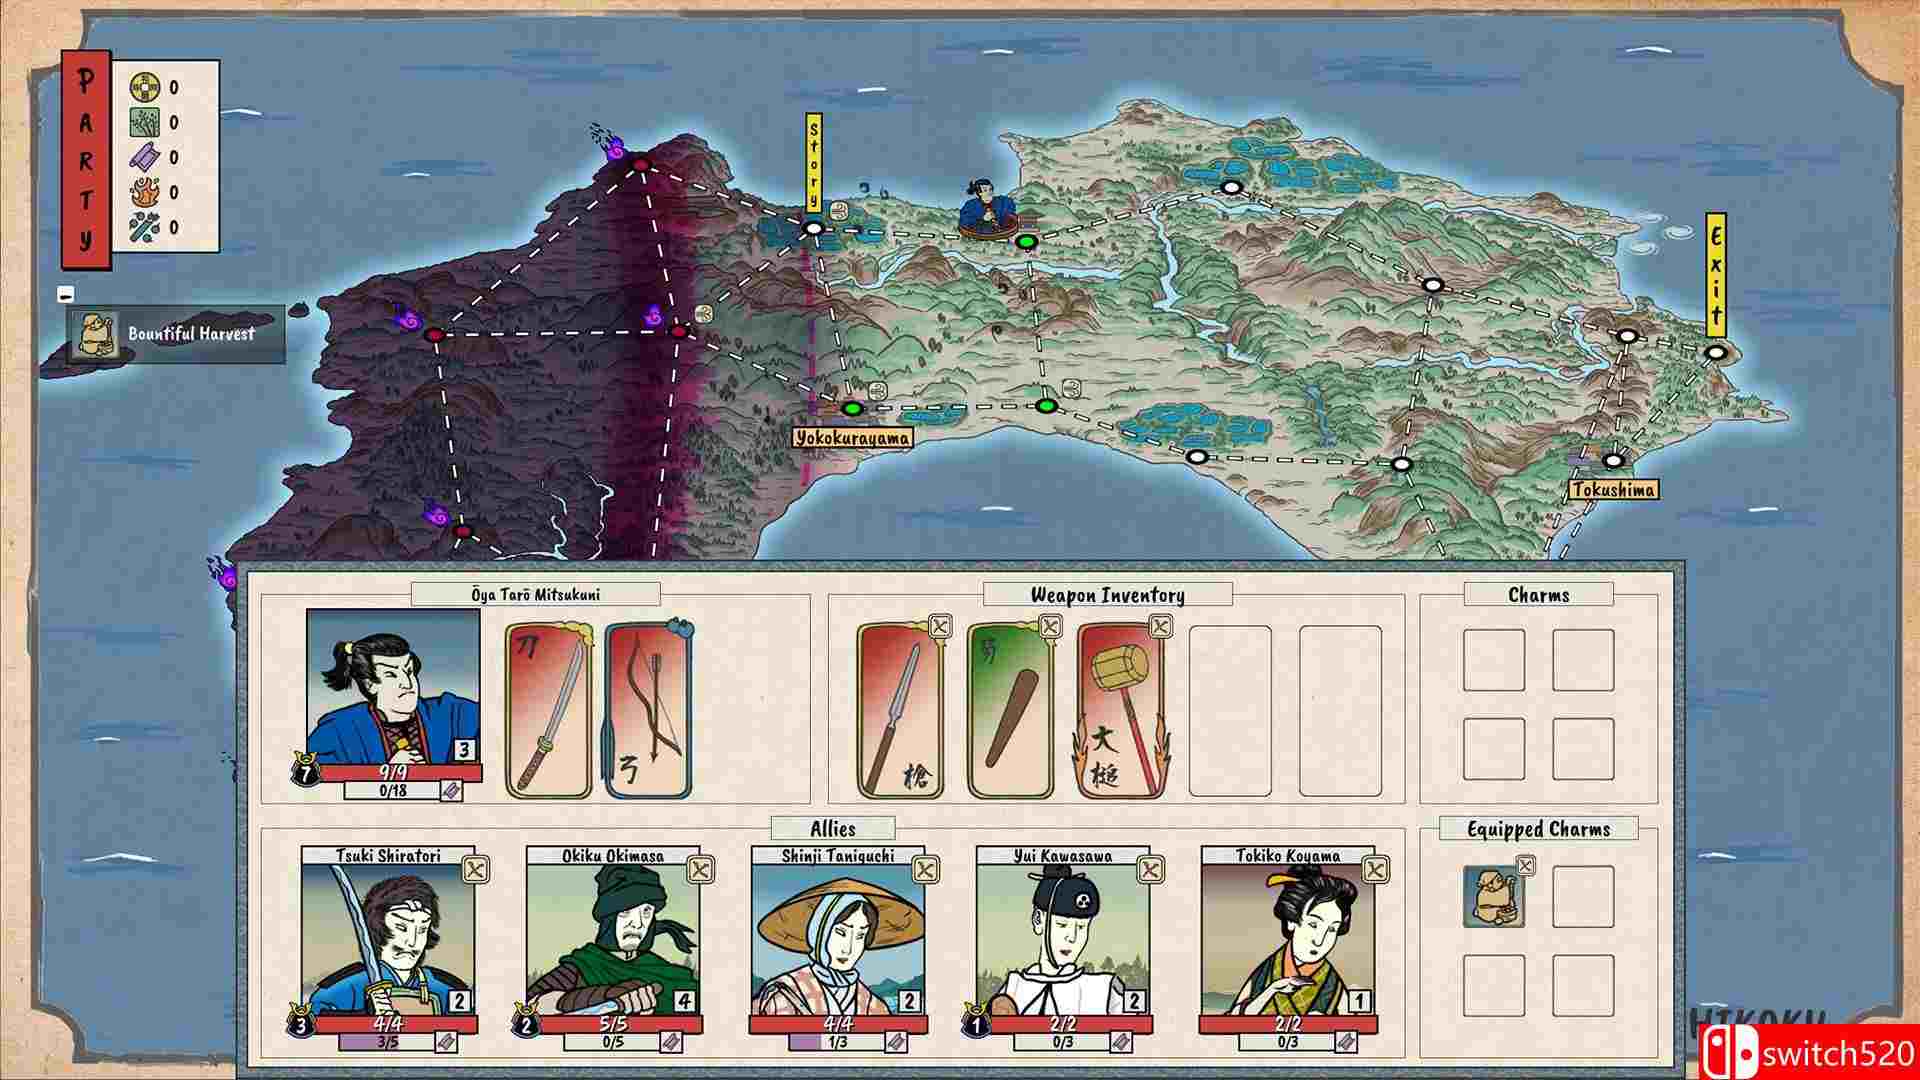The height and width of the screenshot is (1080, 1920).
Task: Remove the spear from inventory with X
Action: click(939, 627)
